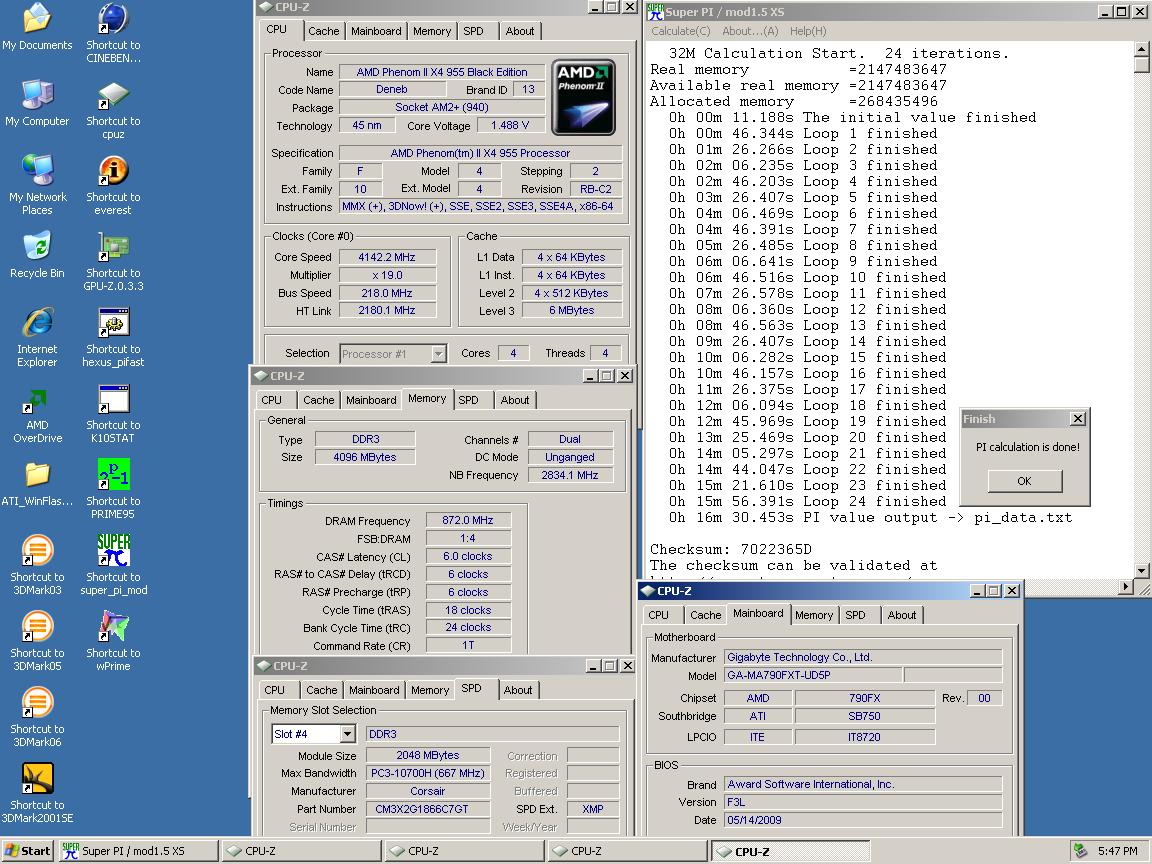Screen dimensions: 1152x864
Task: Open About tab in CPU-Z motherboard window
Action: pos(901,615)
